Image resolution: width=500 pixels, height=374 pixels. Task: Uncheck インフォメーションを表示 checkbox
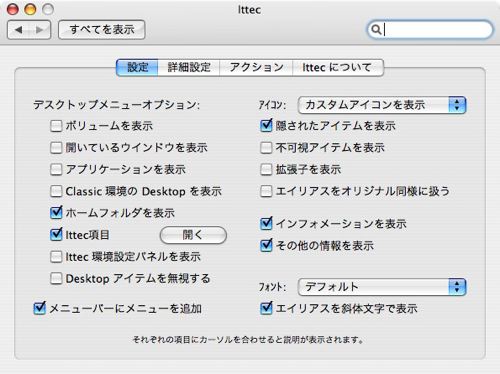click(x=266, y=224)
